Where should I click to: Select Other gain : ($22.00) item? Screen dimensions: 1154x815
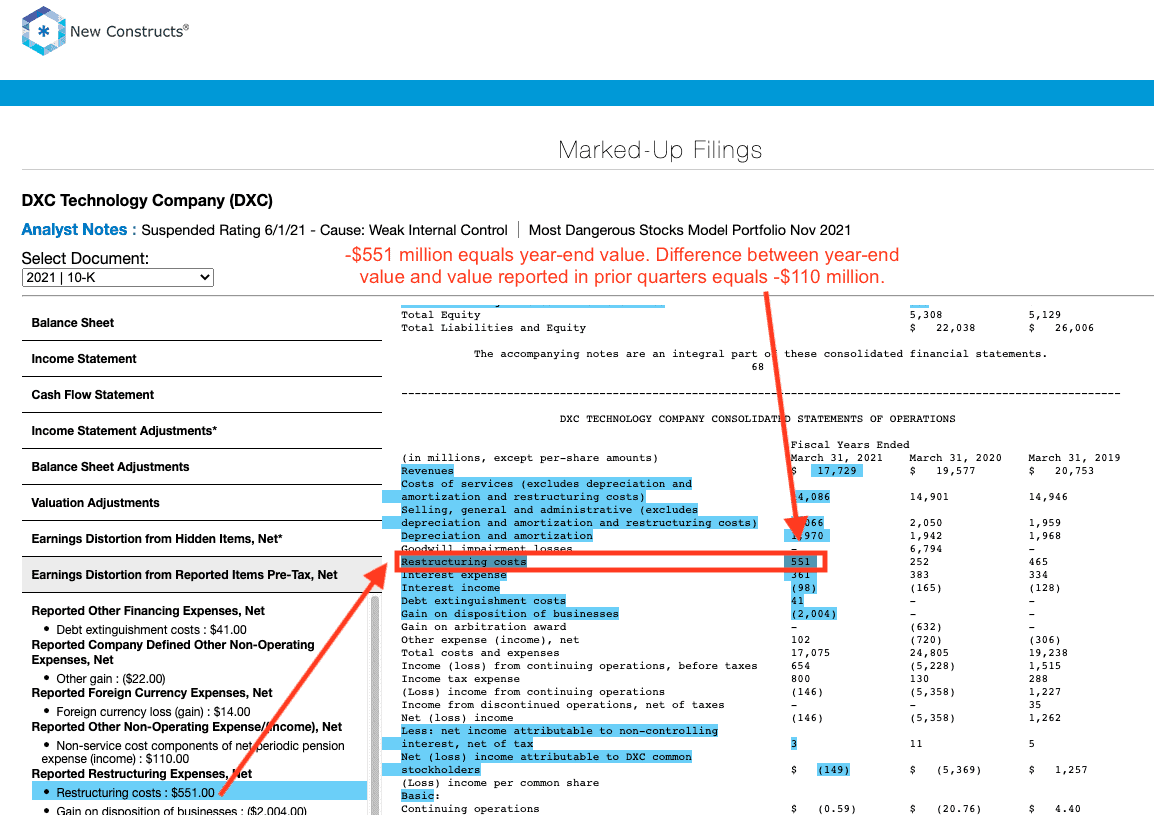[x=110, y=679]
